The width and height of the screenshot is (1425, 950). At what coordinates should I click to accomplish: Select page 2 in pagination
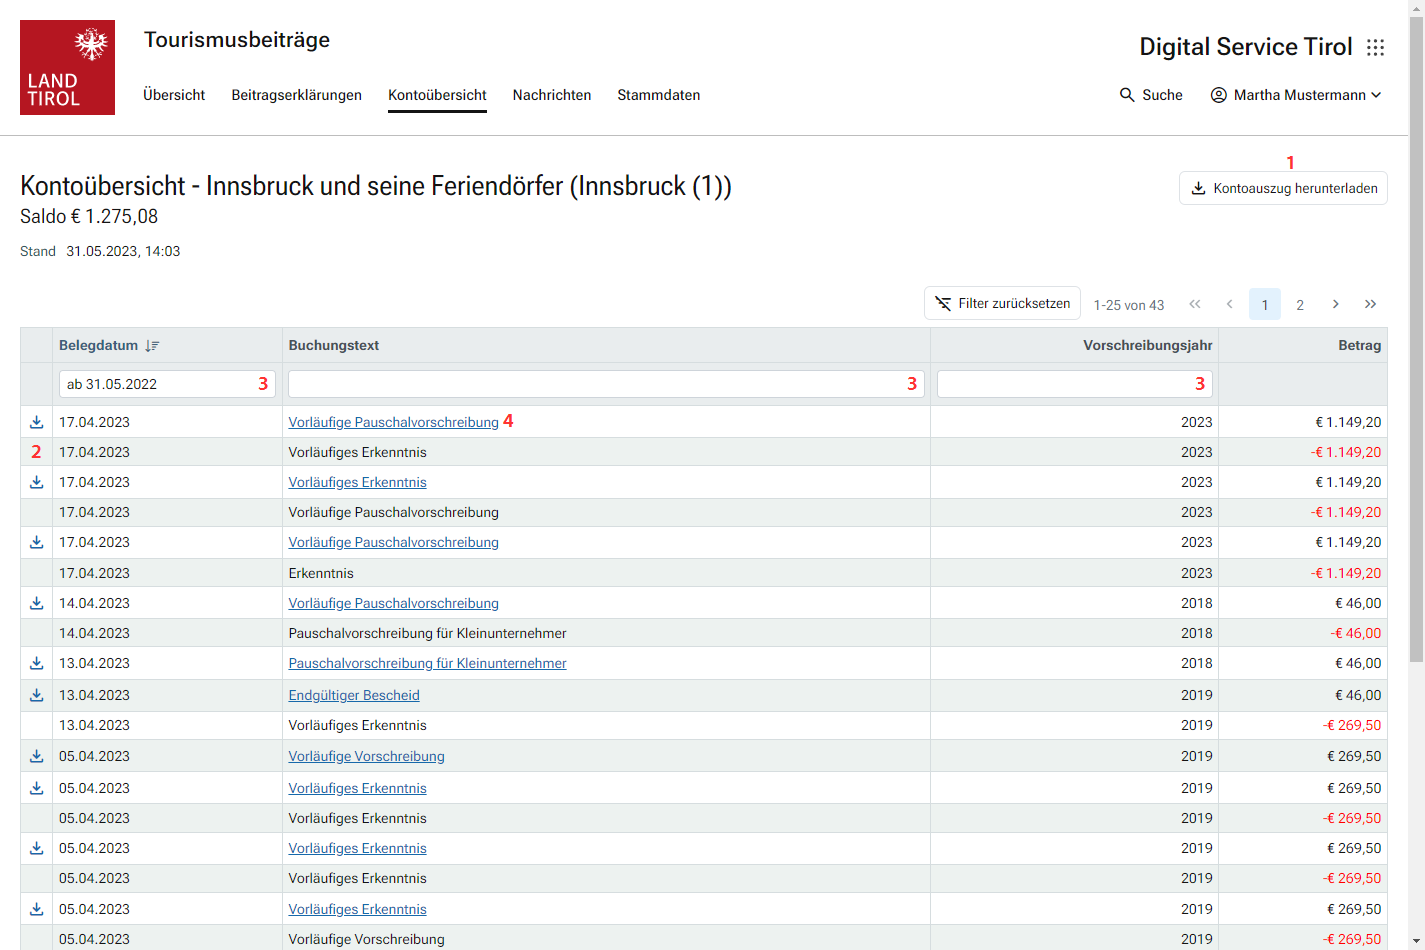click(1300, 304)
